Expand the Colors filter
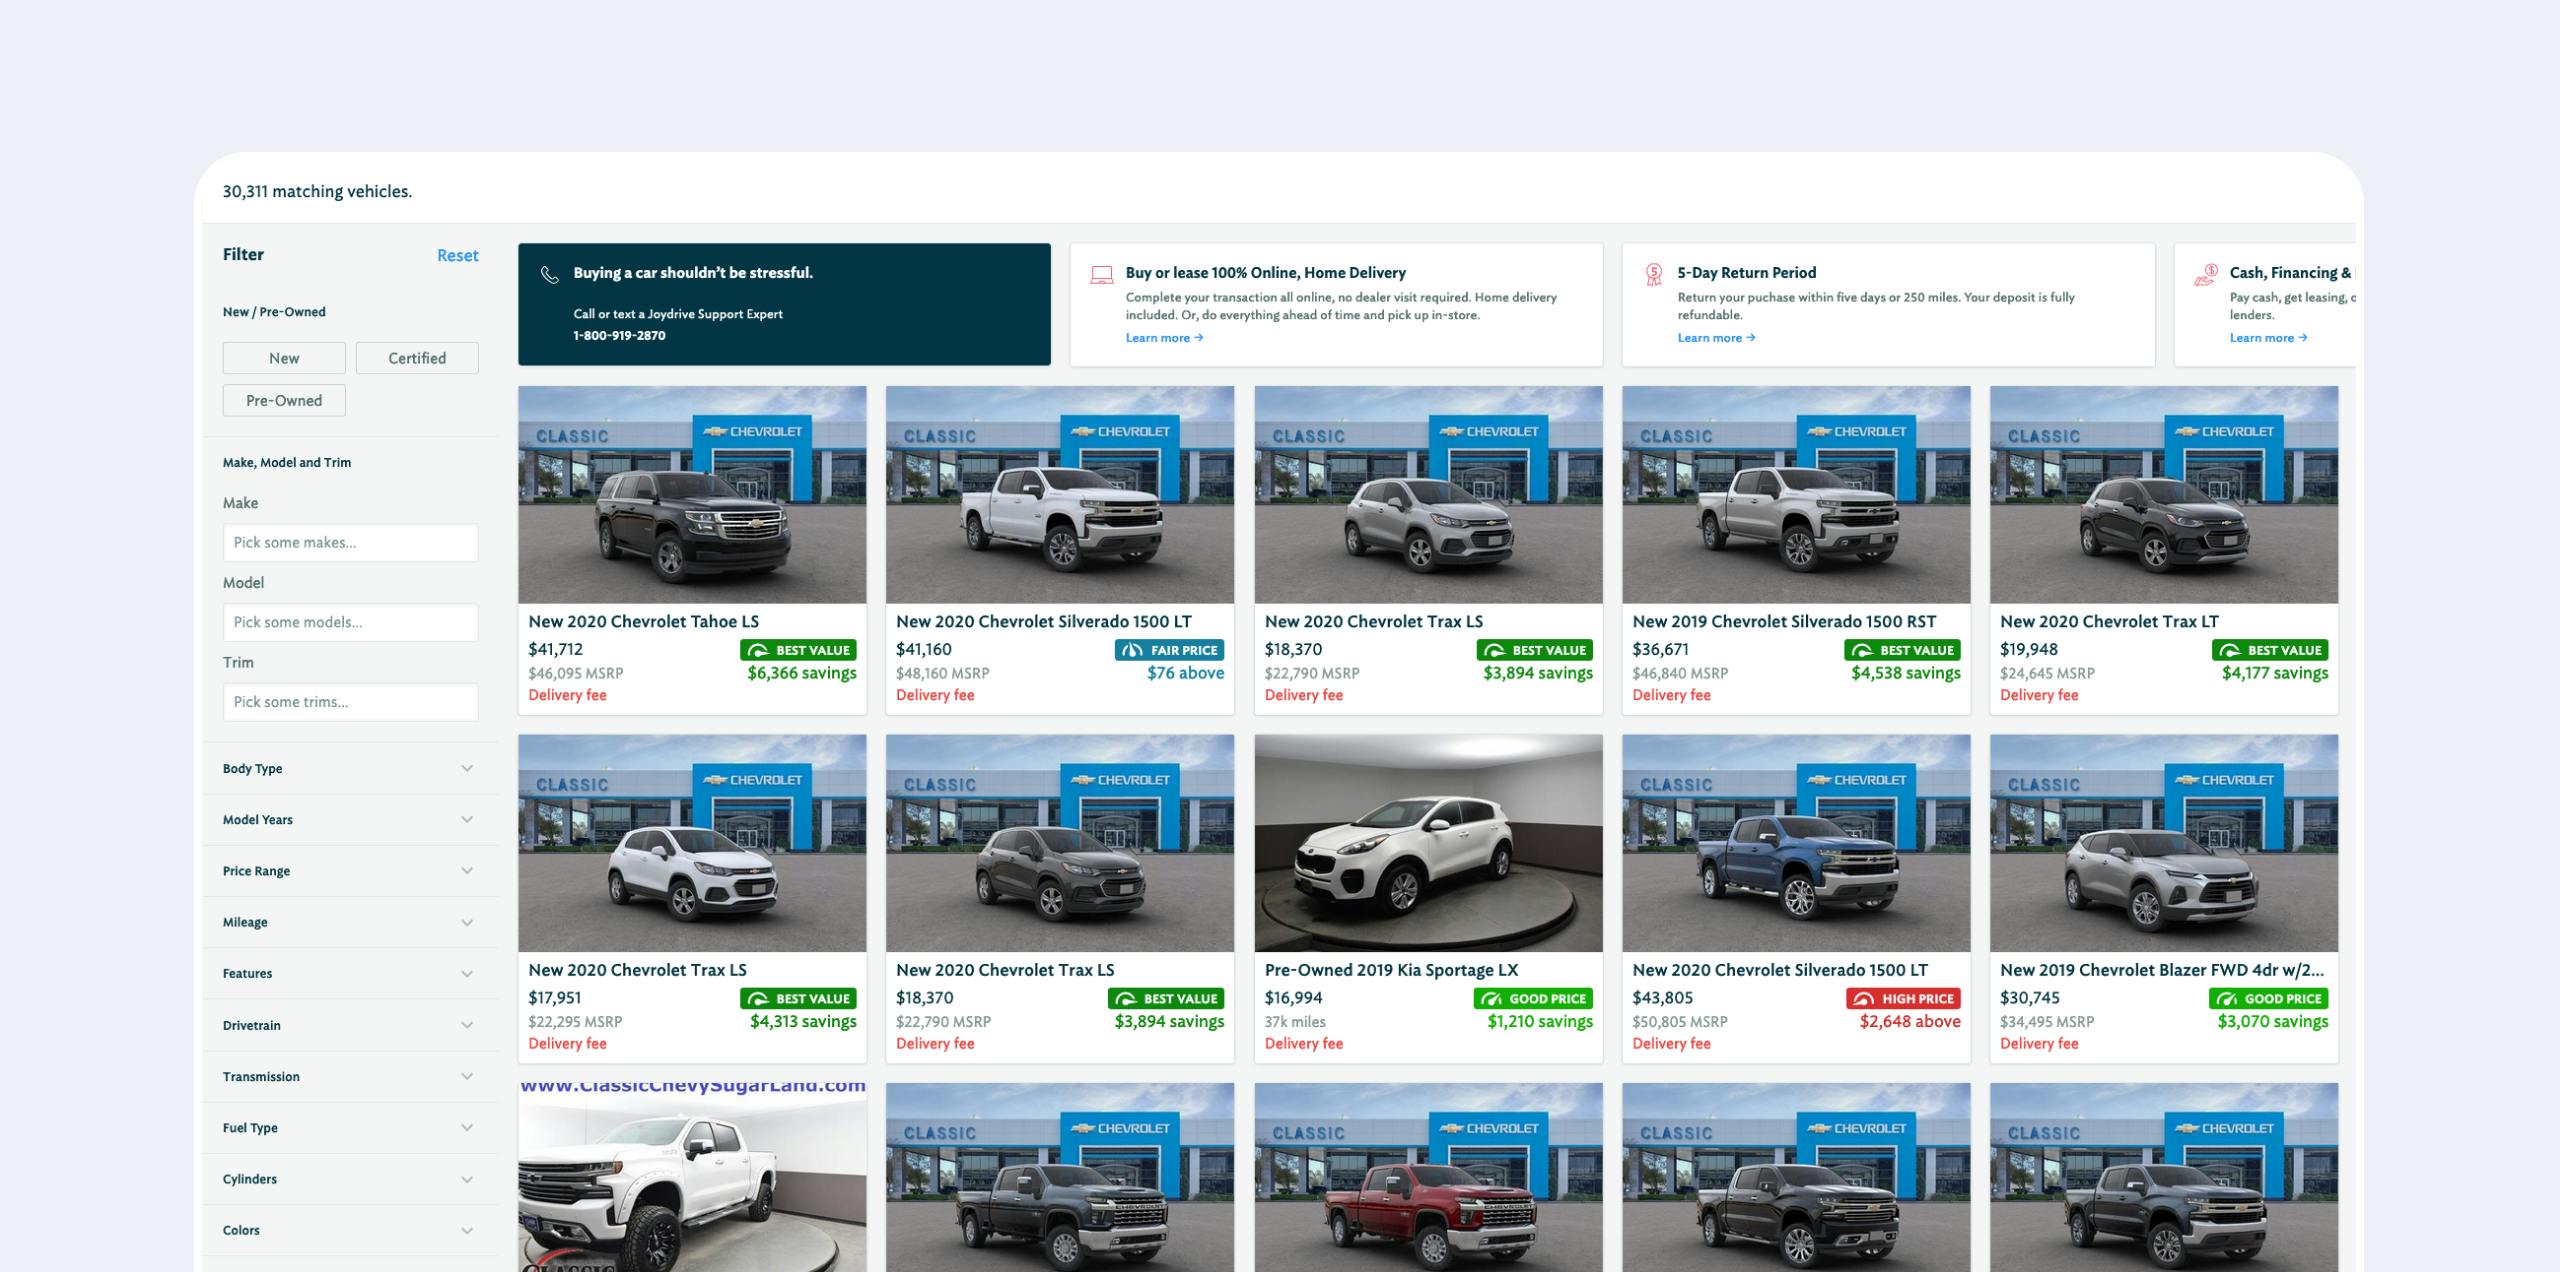Screen dimensions: 2560x1272 [348, 1230]
